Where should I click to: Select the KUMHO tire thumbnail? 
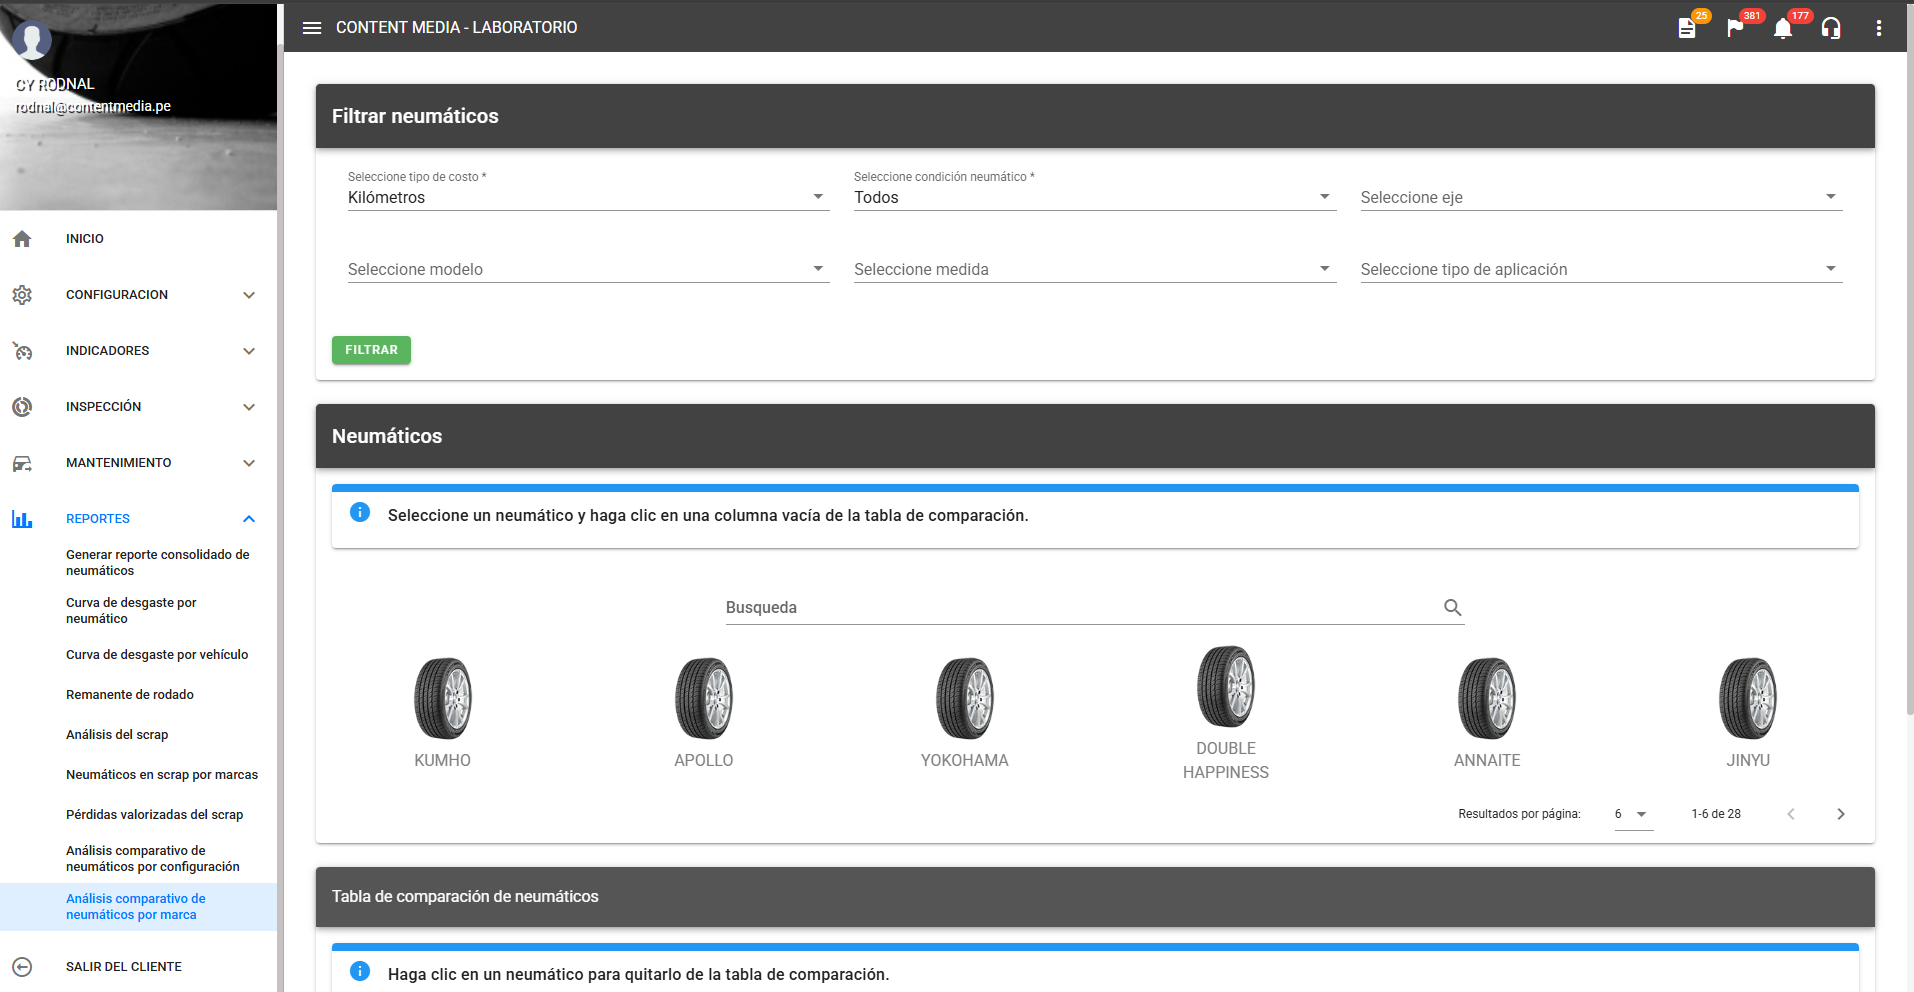pyautogui.click(x=442, y=698)
